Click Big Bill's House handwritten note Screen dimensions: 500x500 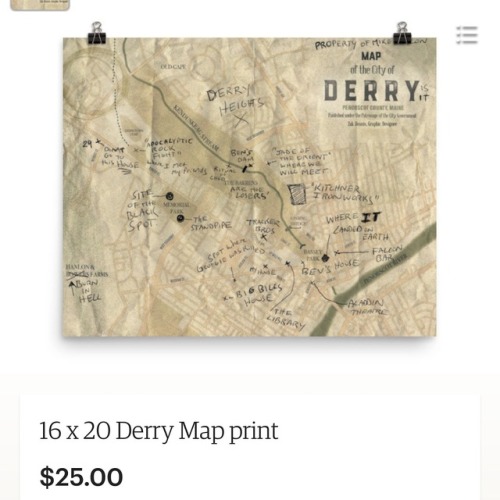click(256, 295)
